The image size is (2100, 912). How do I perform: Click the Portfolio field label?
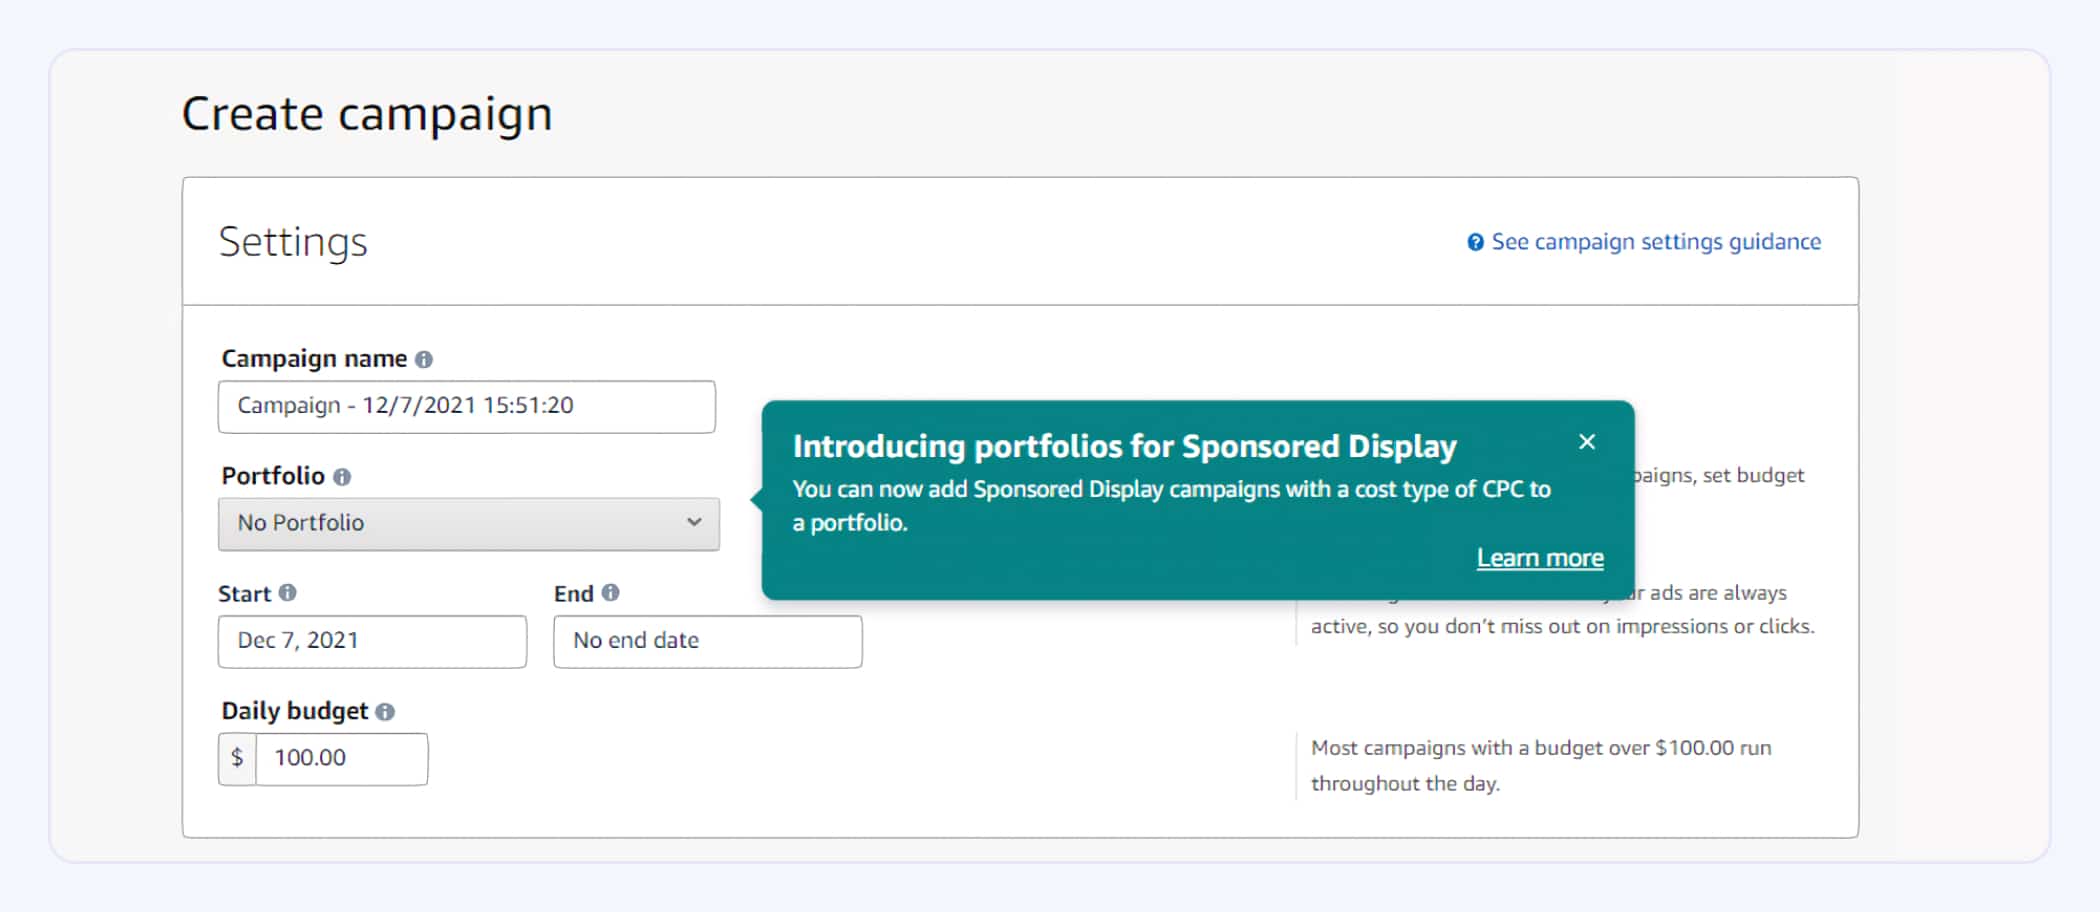[273, 476]
